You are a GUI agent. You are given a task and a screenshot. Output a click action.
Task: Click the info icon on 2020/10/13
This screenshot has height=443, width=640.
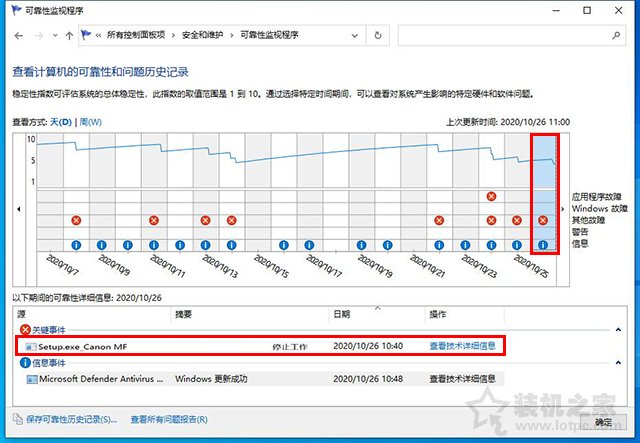[206, 245]
